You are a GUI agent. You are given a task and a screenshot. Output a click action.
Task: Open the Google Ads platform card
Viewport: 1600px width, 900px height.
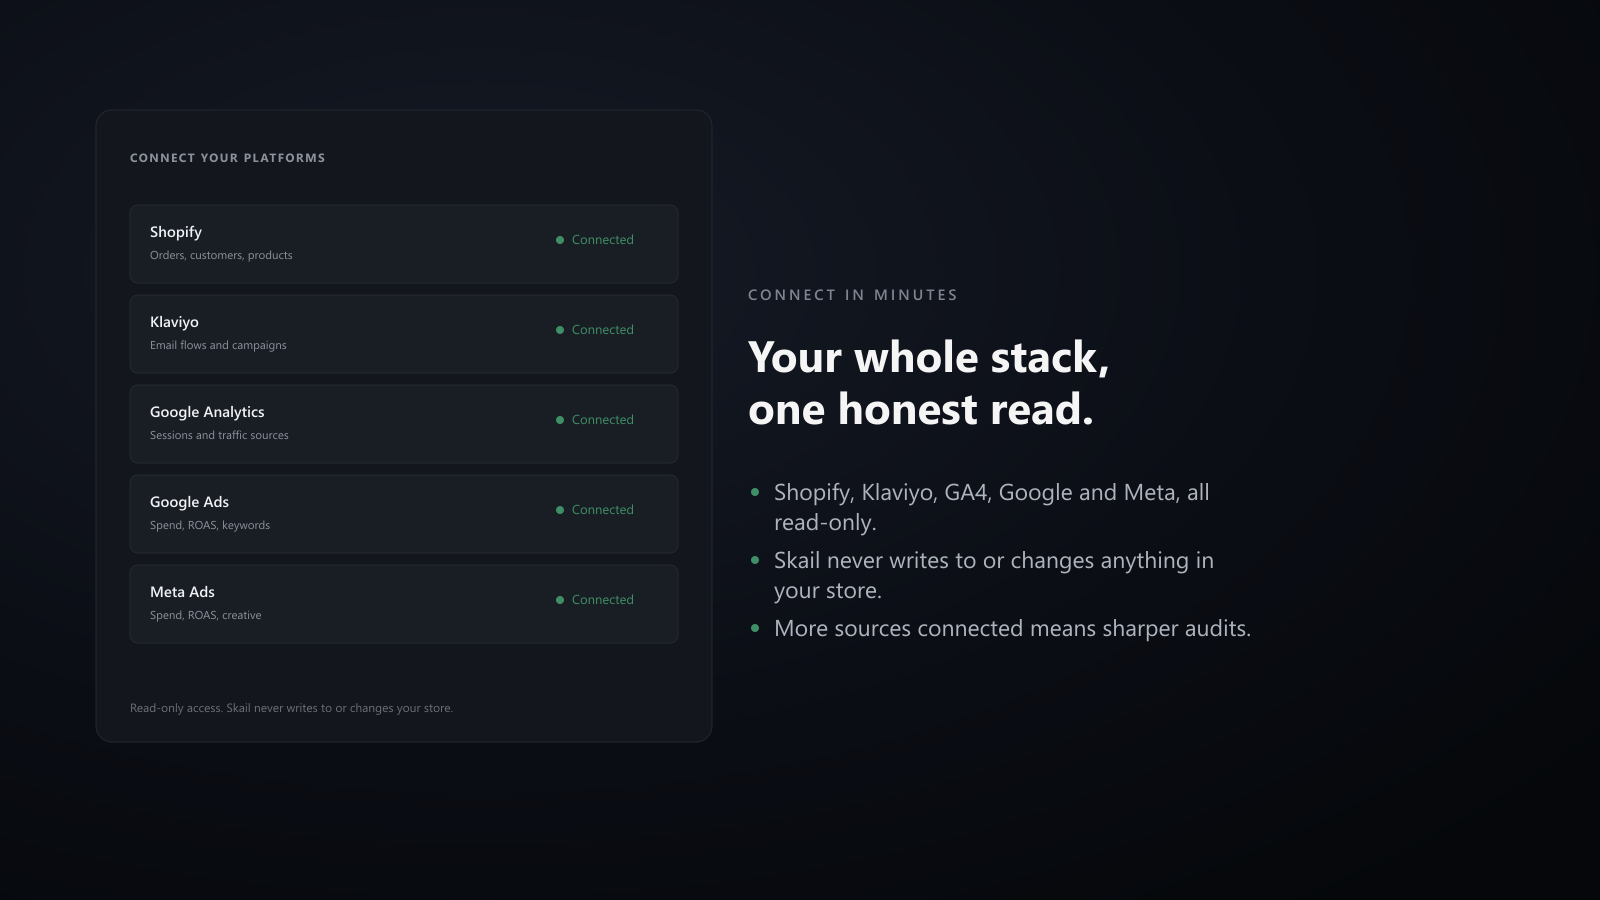pyautogui.click(x=404, y=514)
